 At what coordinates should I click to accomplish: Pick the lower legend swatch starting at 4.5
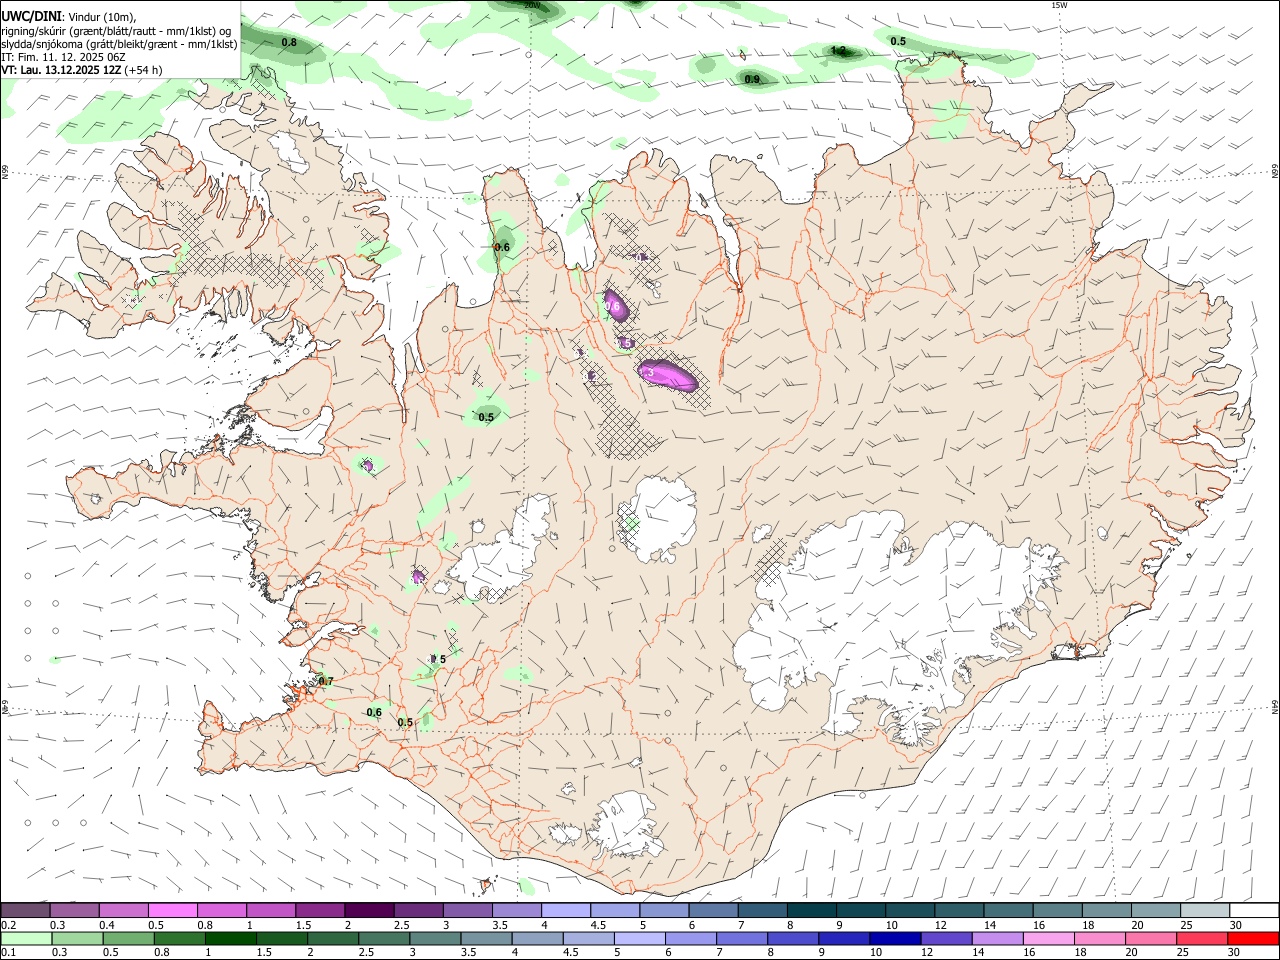click(x=588, y=938)
